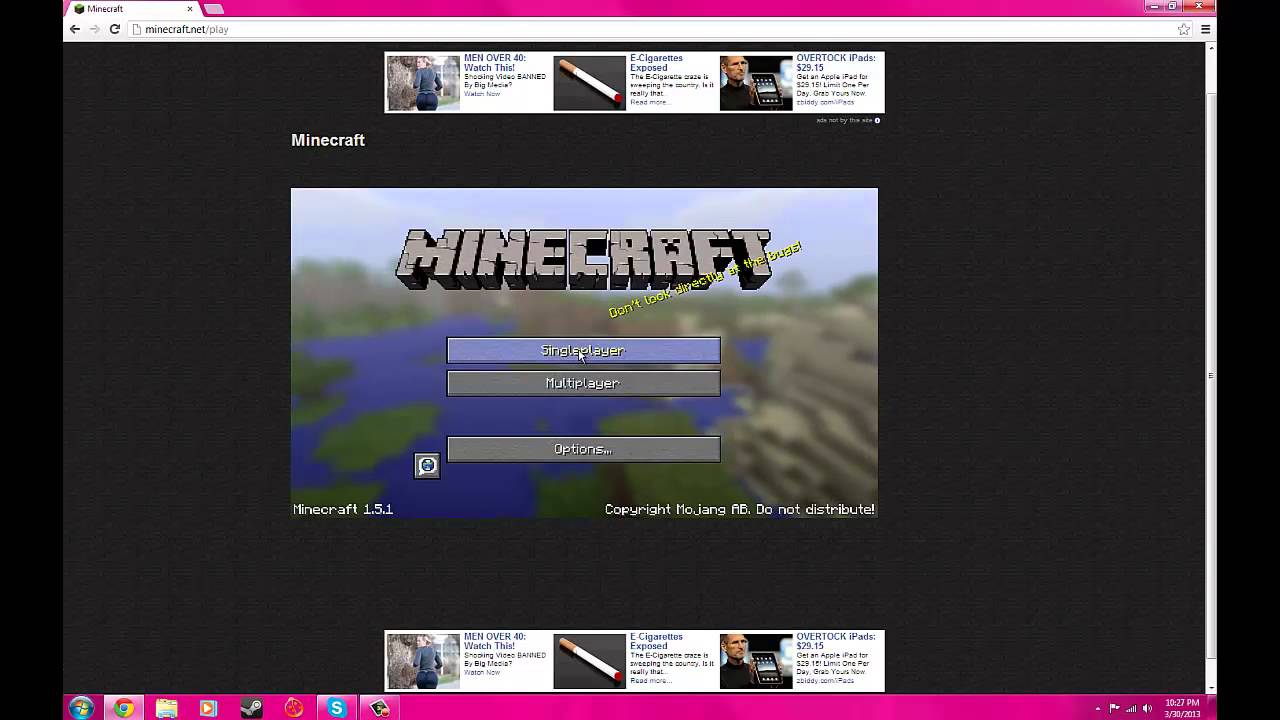Open a new browser tab
1280x720 pixels.
(213, 9)
